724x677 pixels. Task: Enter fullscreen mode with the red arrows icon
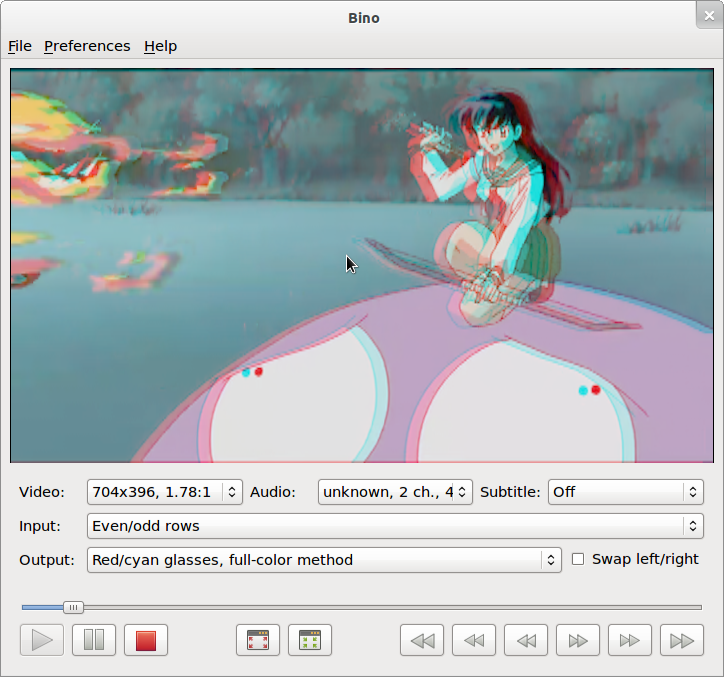point(258,640)
